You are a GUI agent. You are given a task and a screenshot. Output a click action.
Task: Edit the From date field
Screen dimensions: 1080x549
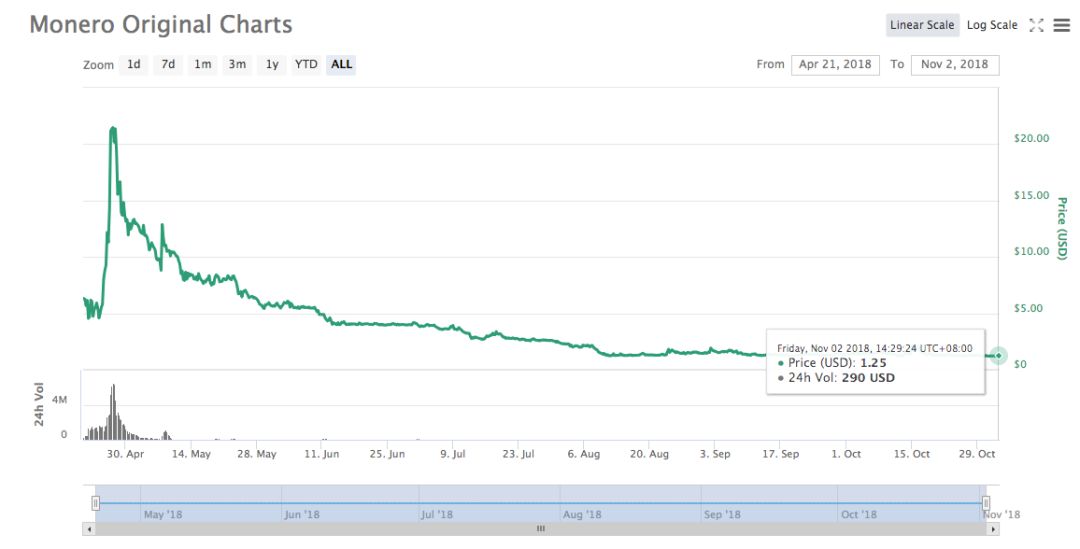(x=835, y=65)
